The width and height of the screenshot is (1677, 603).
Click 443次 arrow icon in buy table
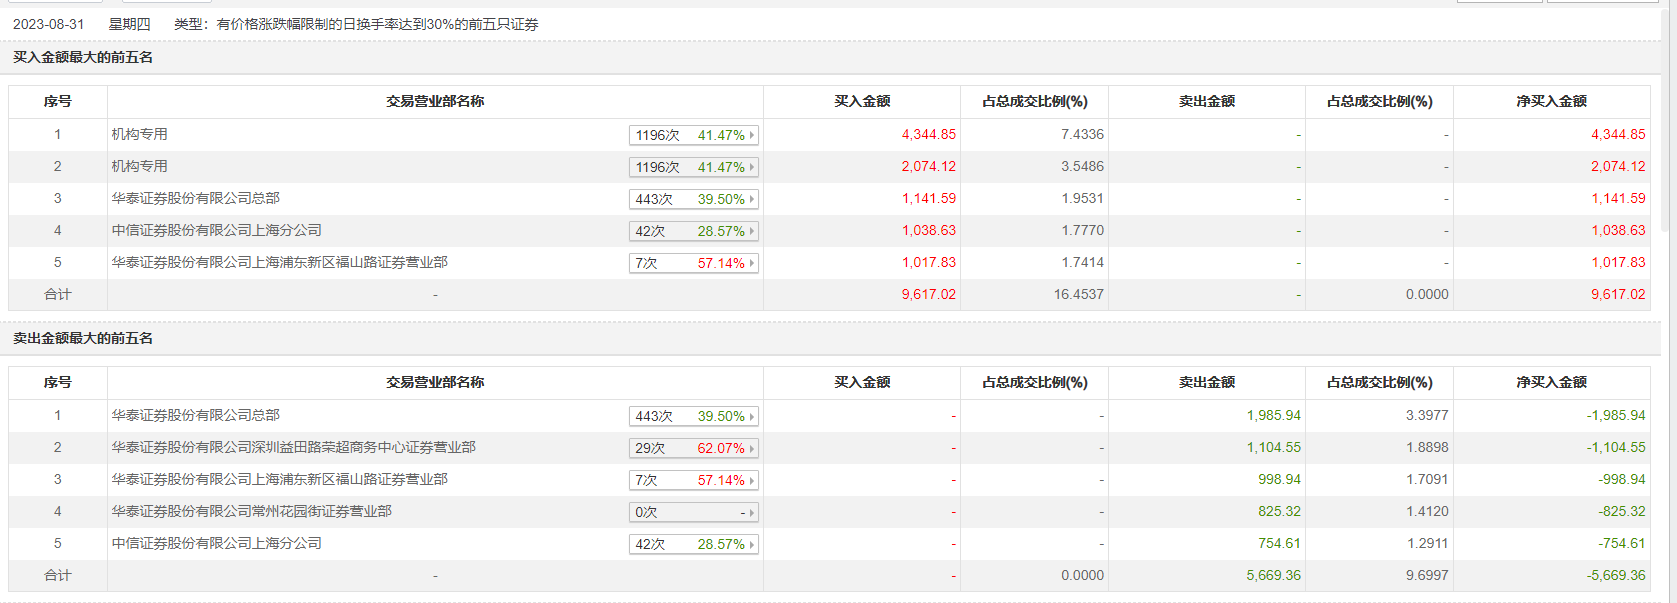click(752, 199)
